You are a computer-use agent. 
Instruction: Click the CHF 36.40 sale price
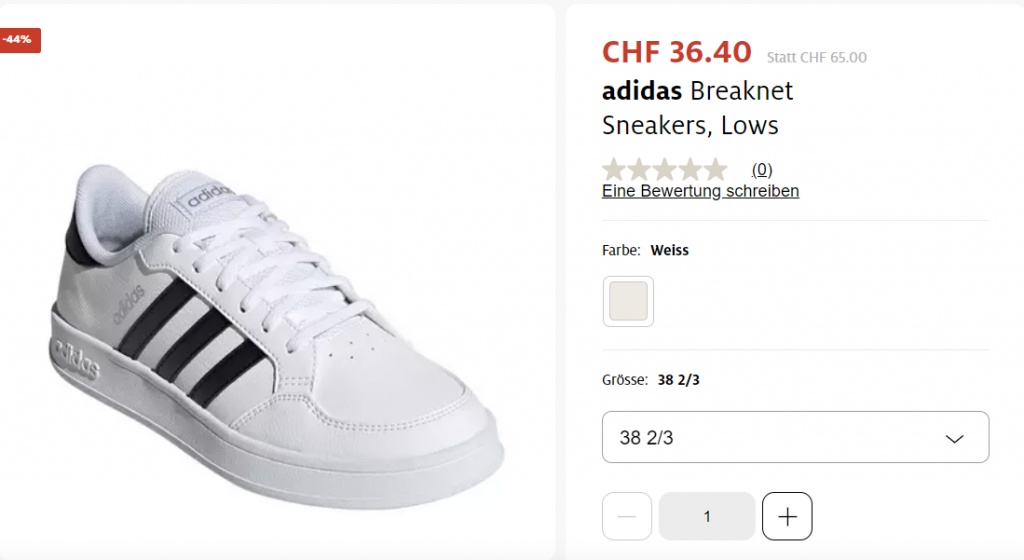pyautogui.click(x=676, y=52)
